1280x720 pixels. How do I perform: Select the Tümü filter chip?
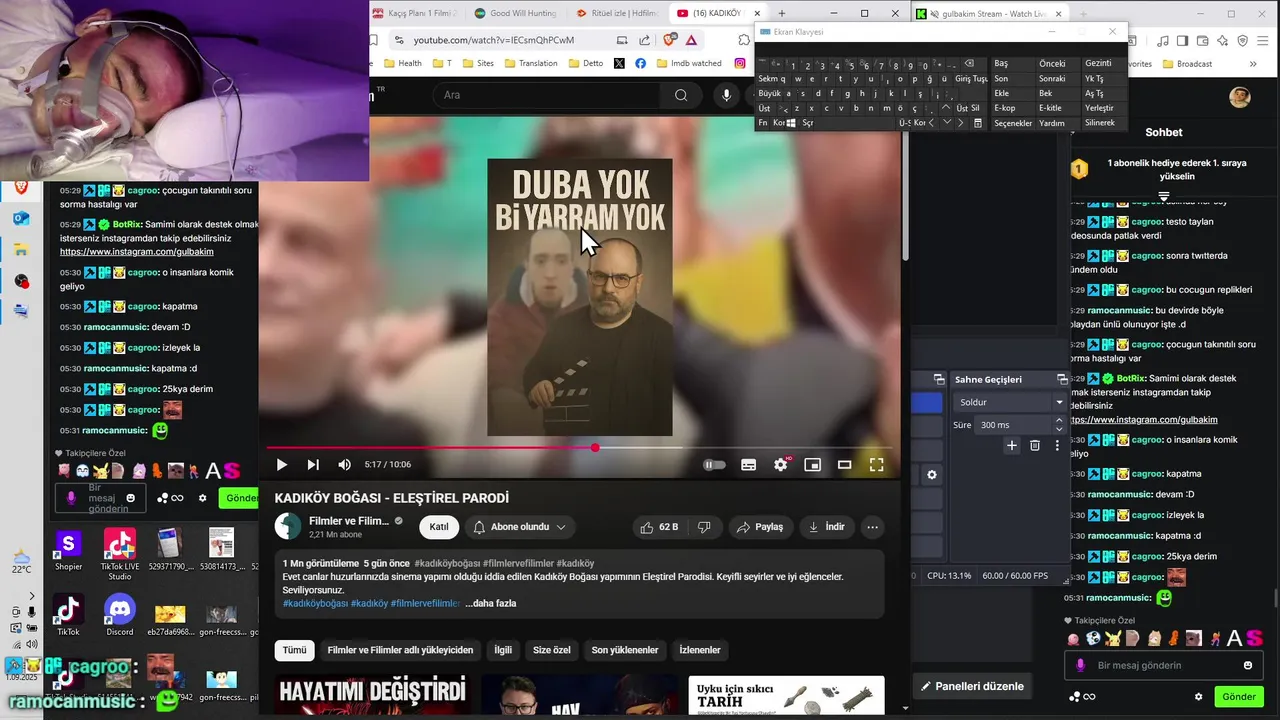click(x=294, y=650)
